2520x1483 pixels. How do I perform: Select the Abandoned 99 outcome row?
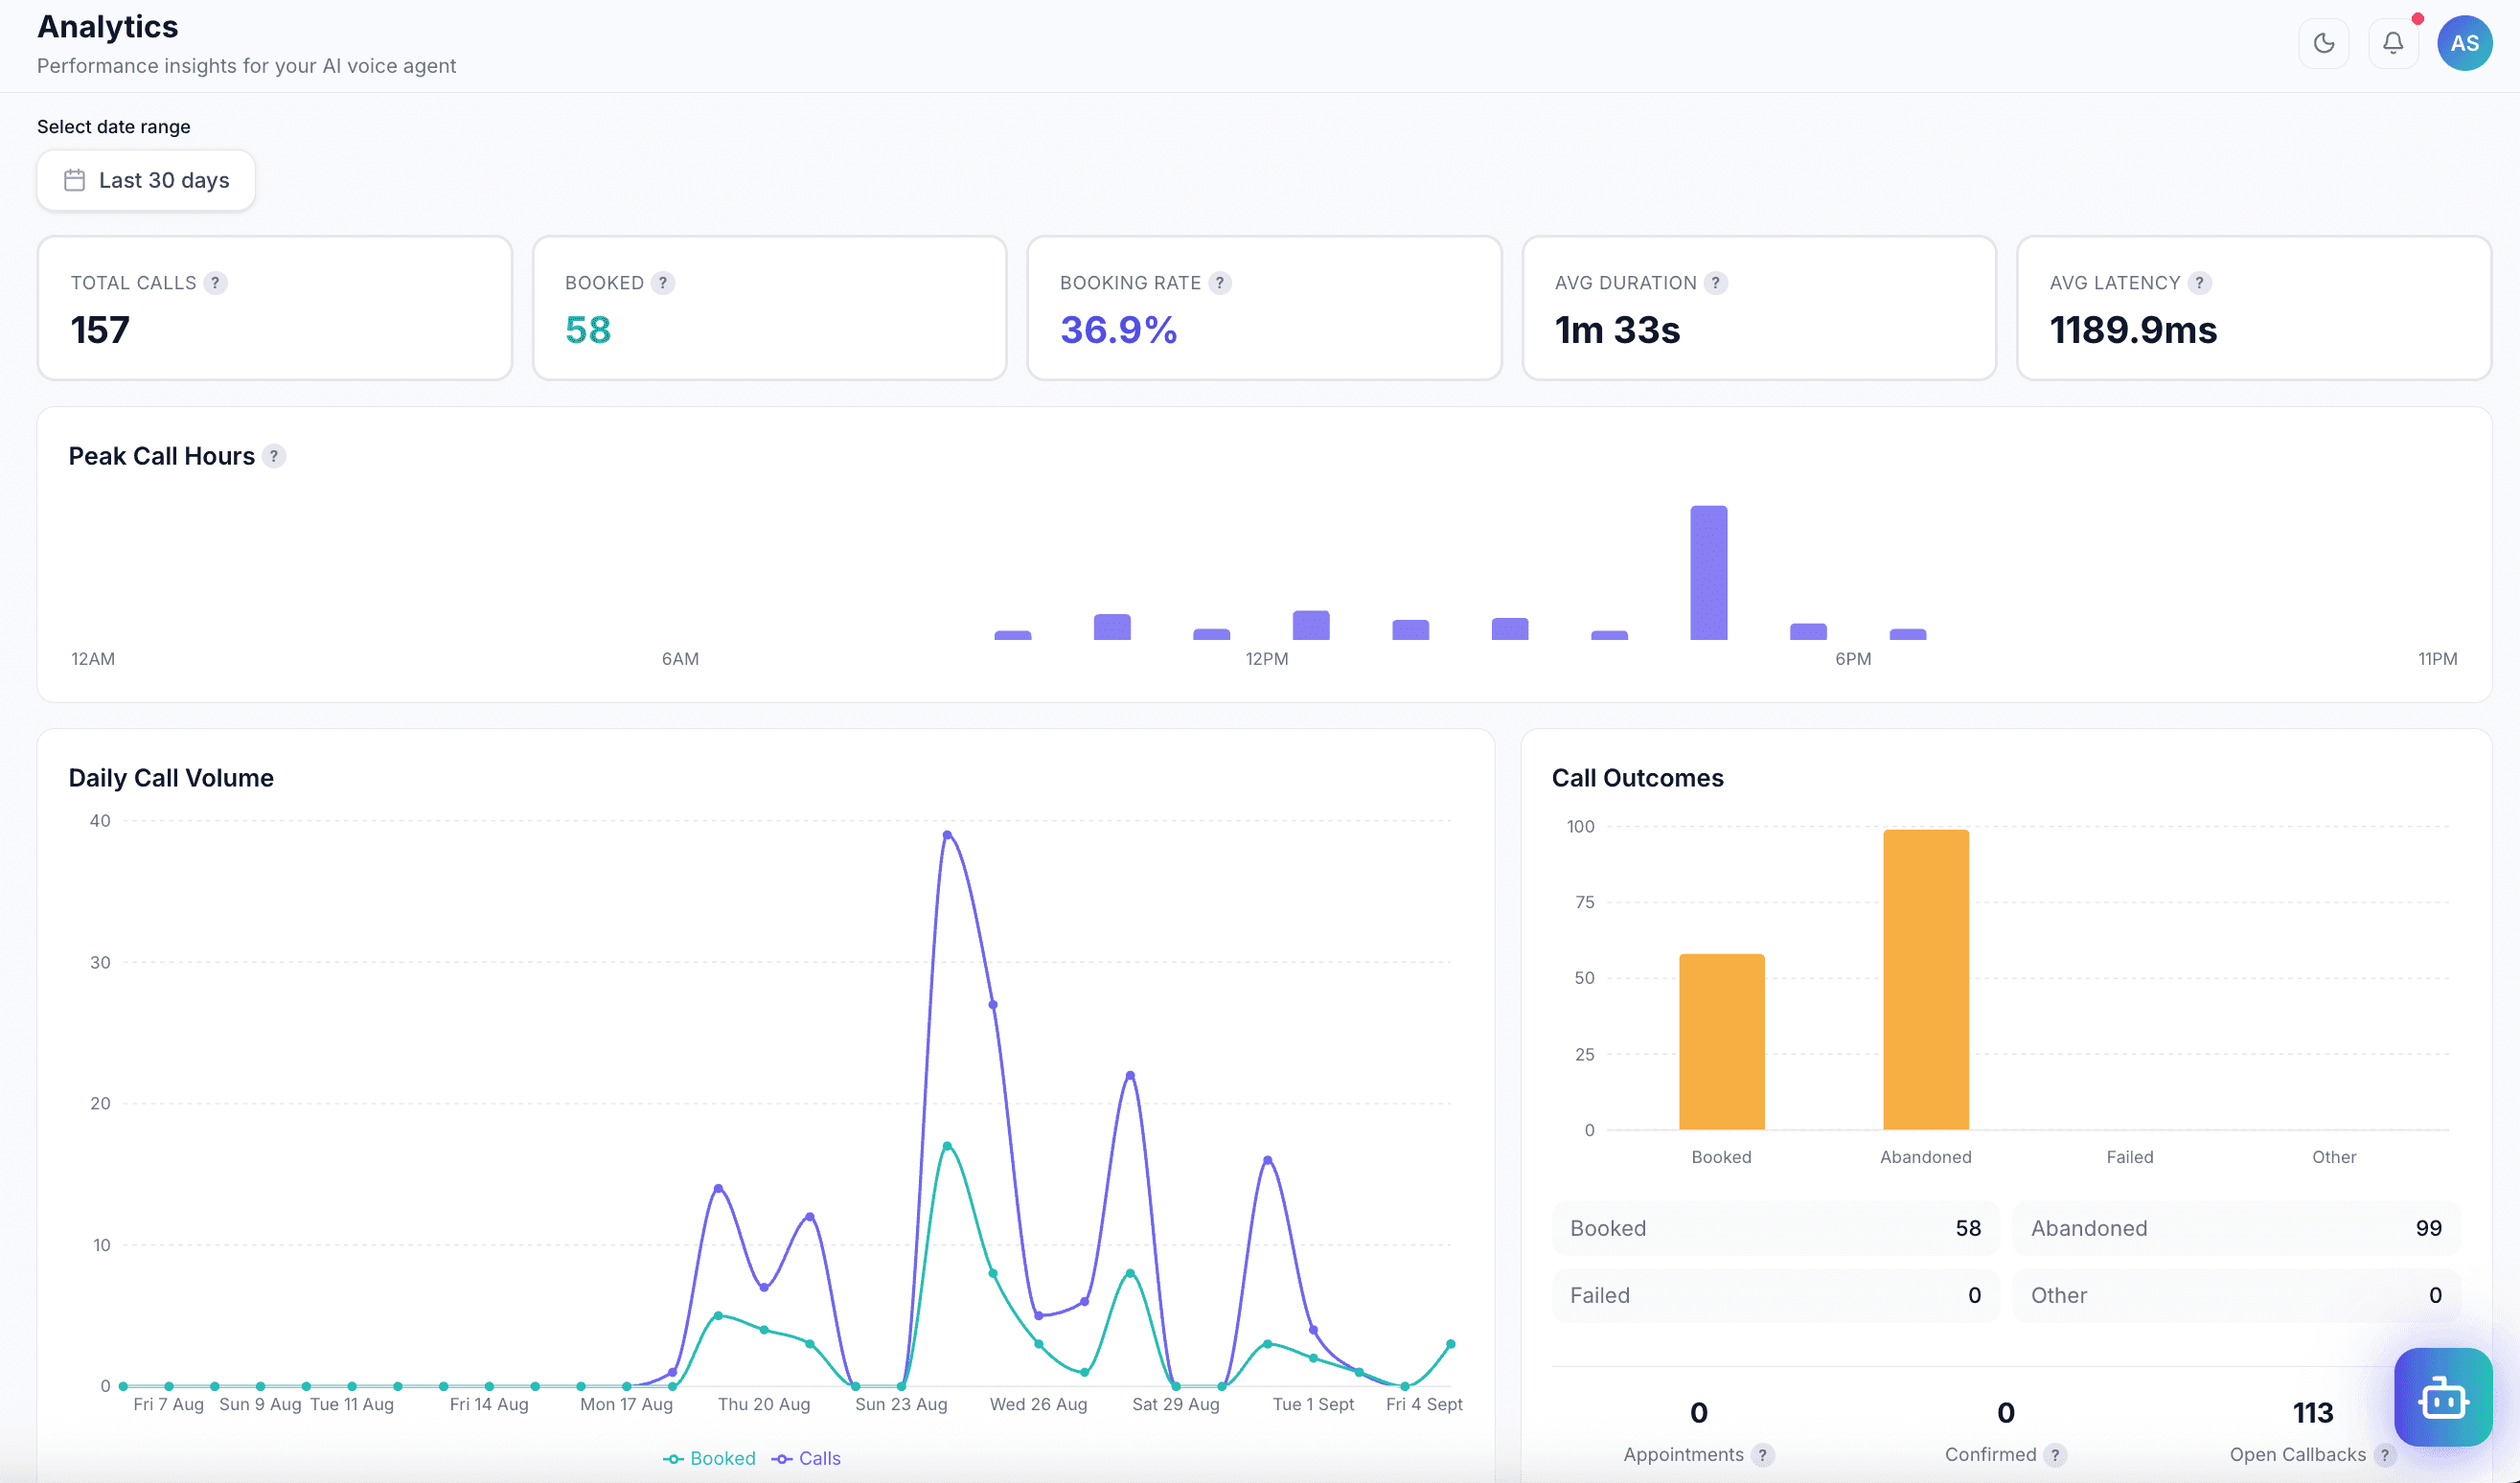[2236, 1228]
